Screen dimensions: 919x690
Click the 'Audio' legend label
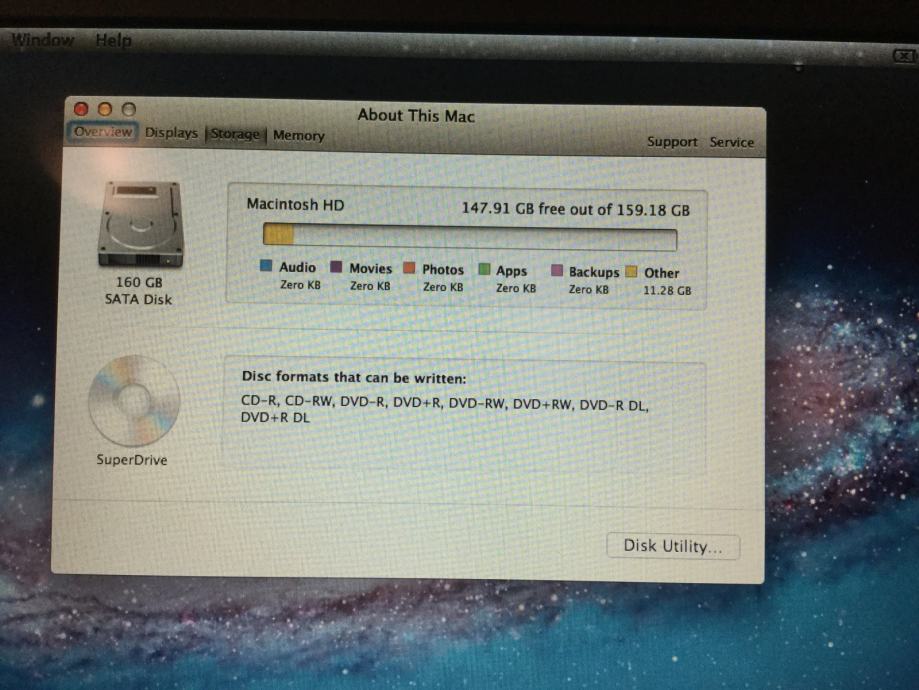click(298, 267)
